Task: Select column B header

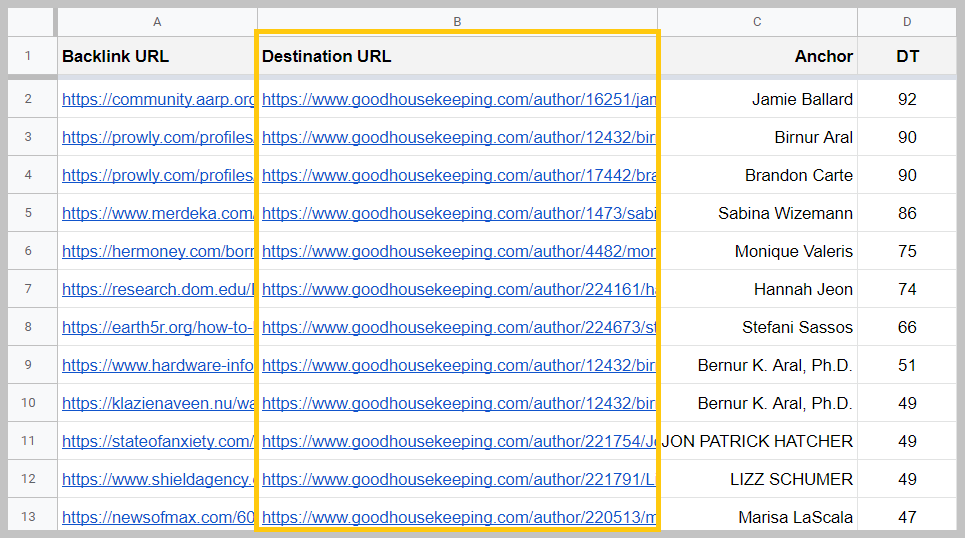Action: click(457, 22)
